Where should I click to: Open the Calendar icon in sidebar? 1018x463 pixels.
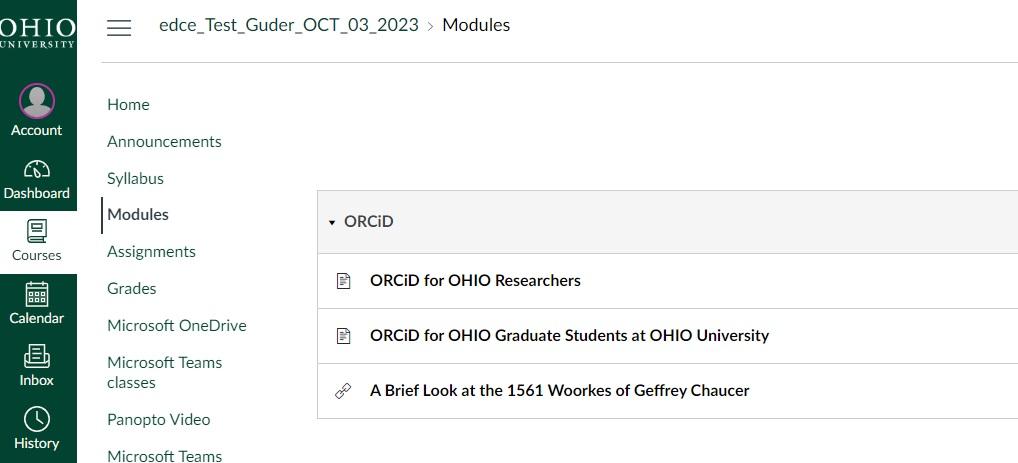[x=37, y=294]
